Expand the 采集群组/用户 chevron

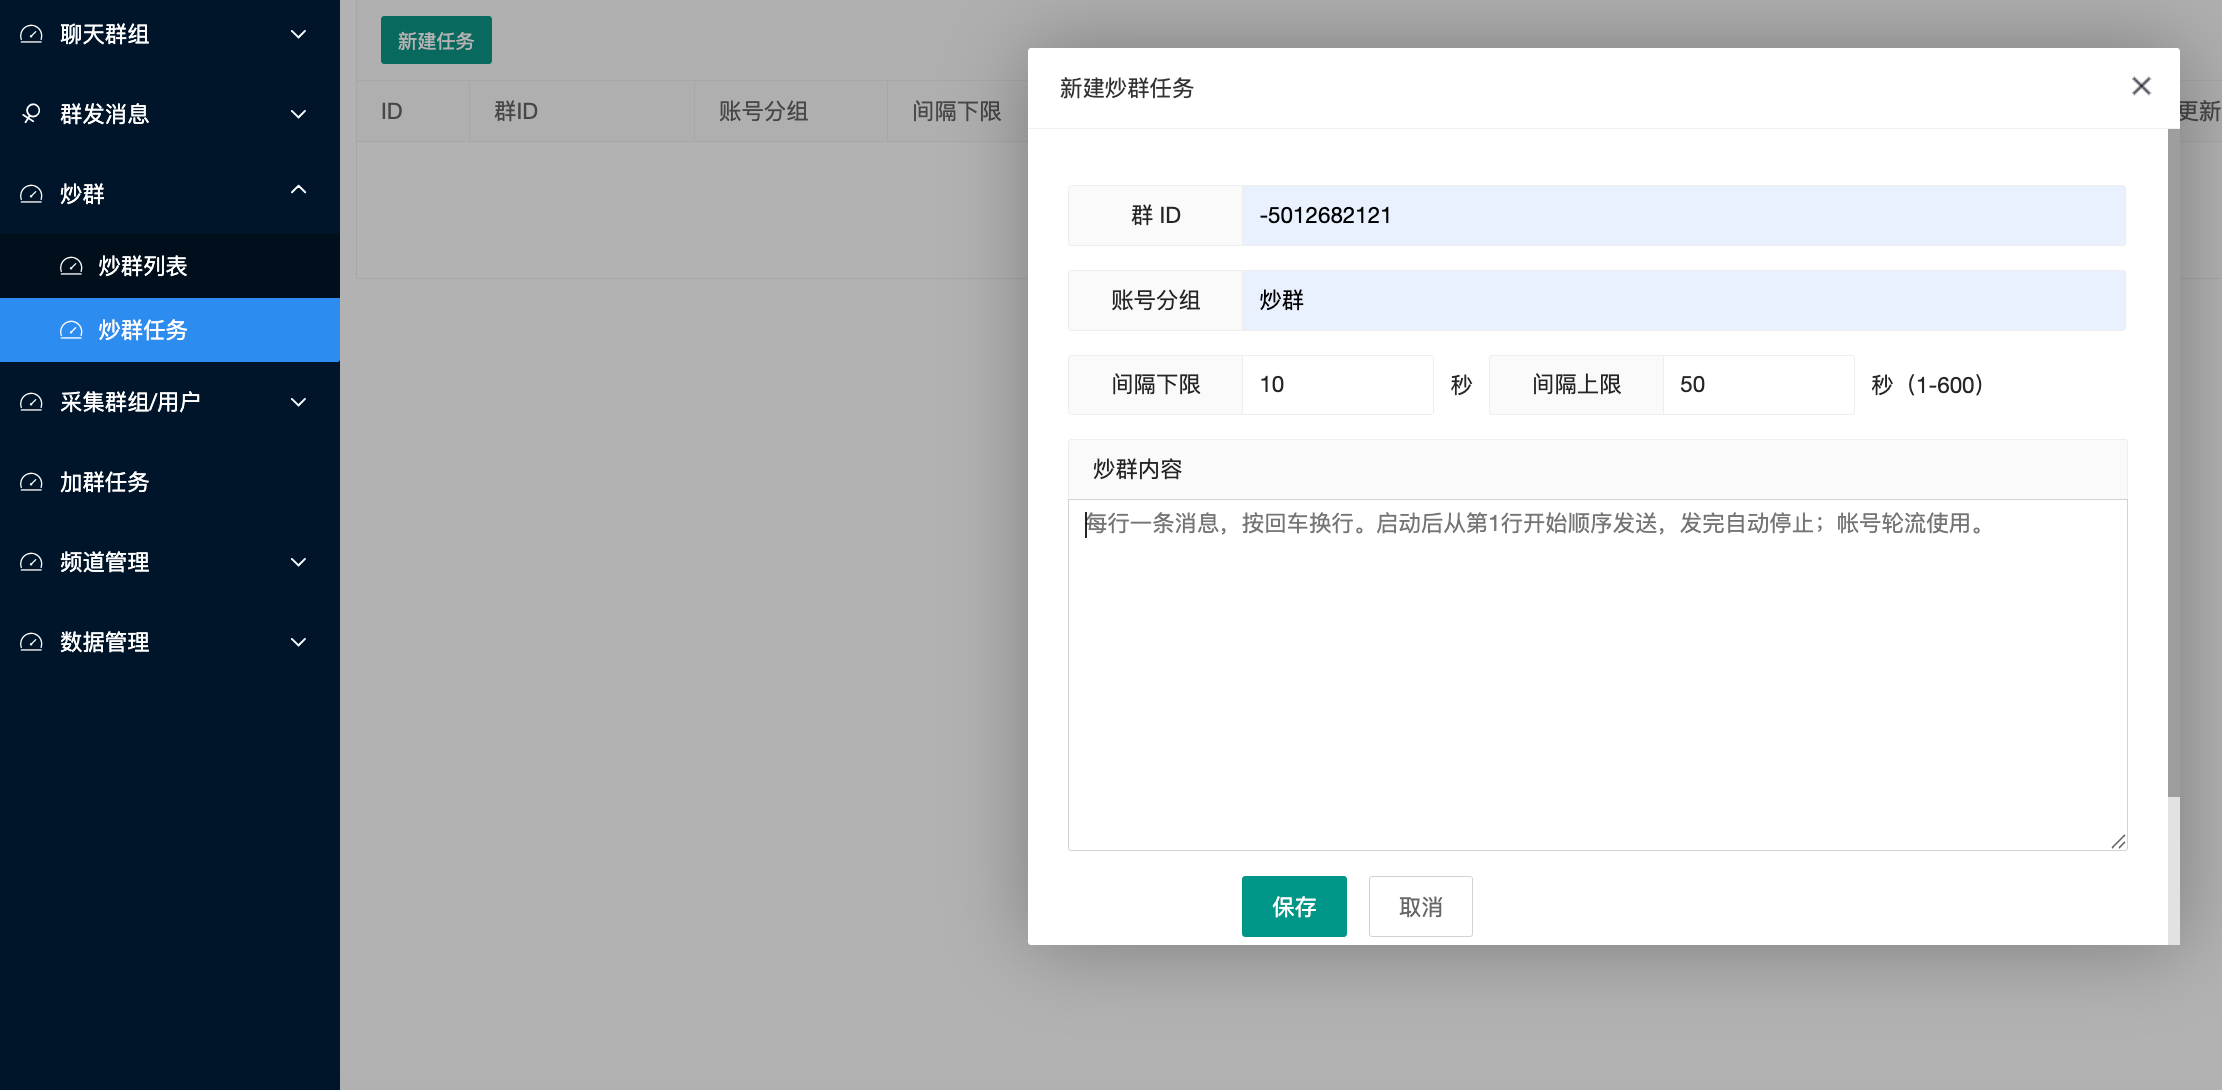(x=298, y=402)
